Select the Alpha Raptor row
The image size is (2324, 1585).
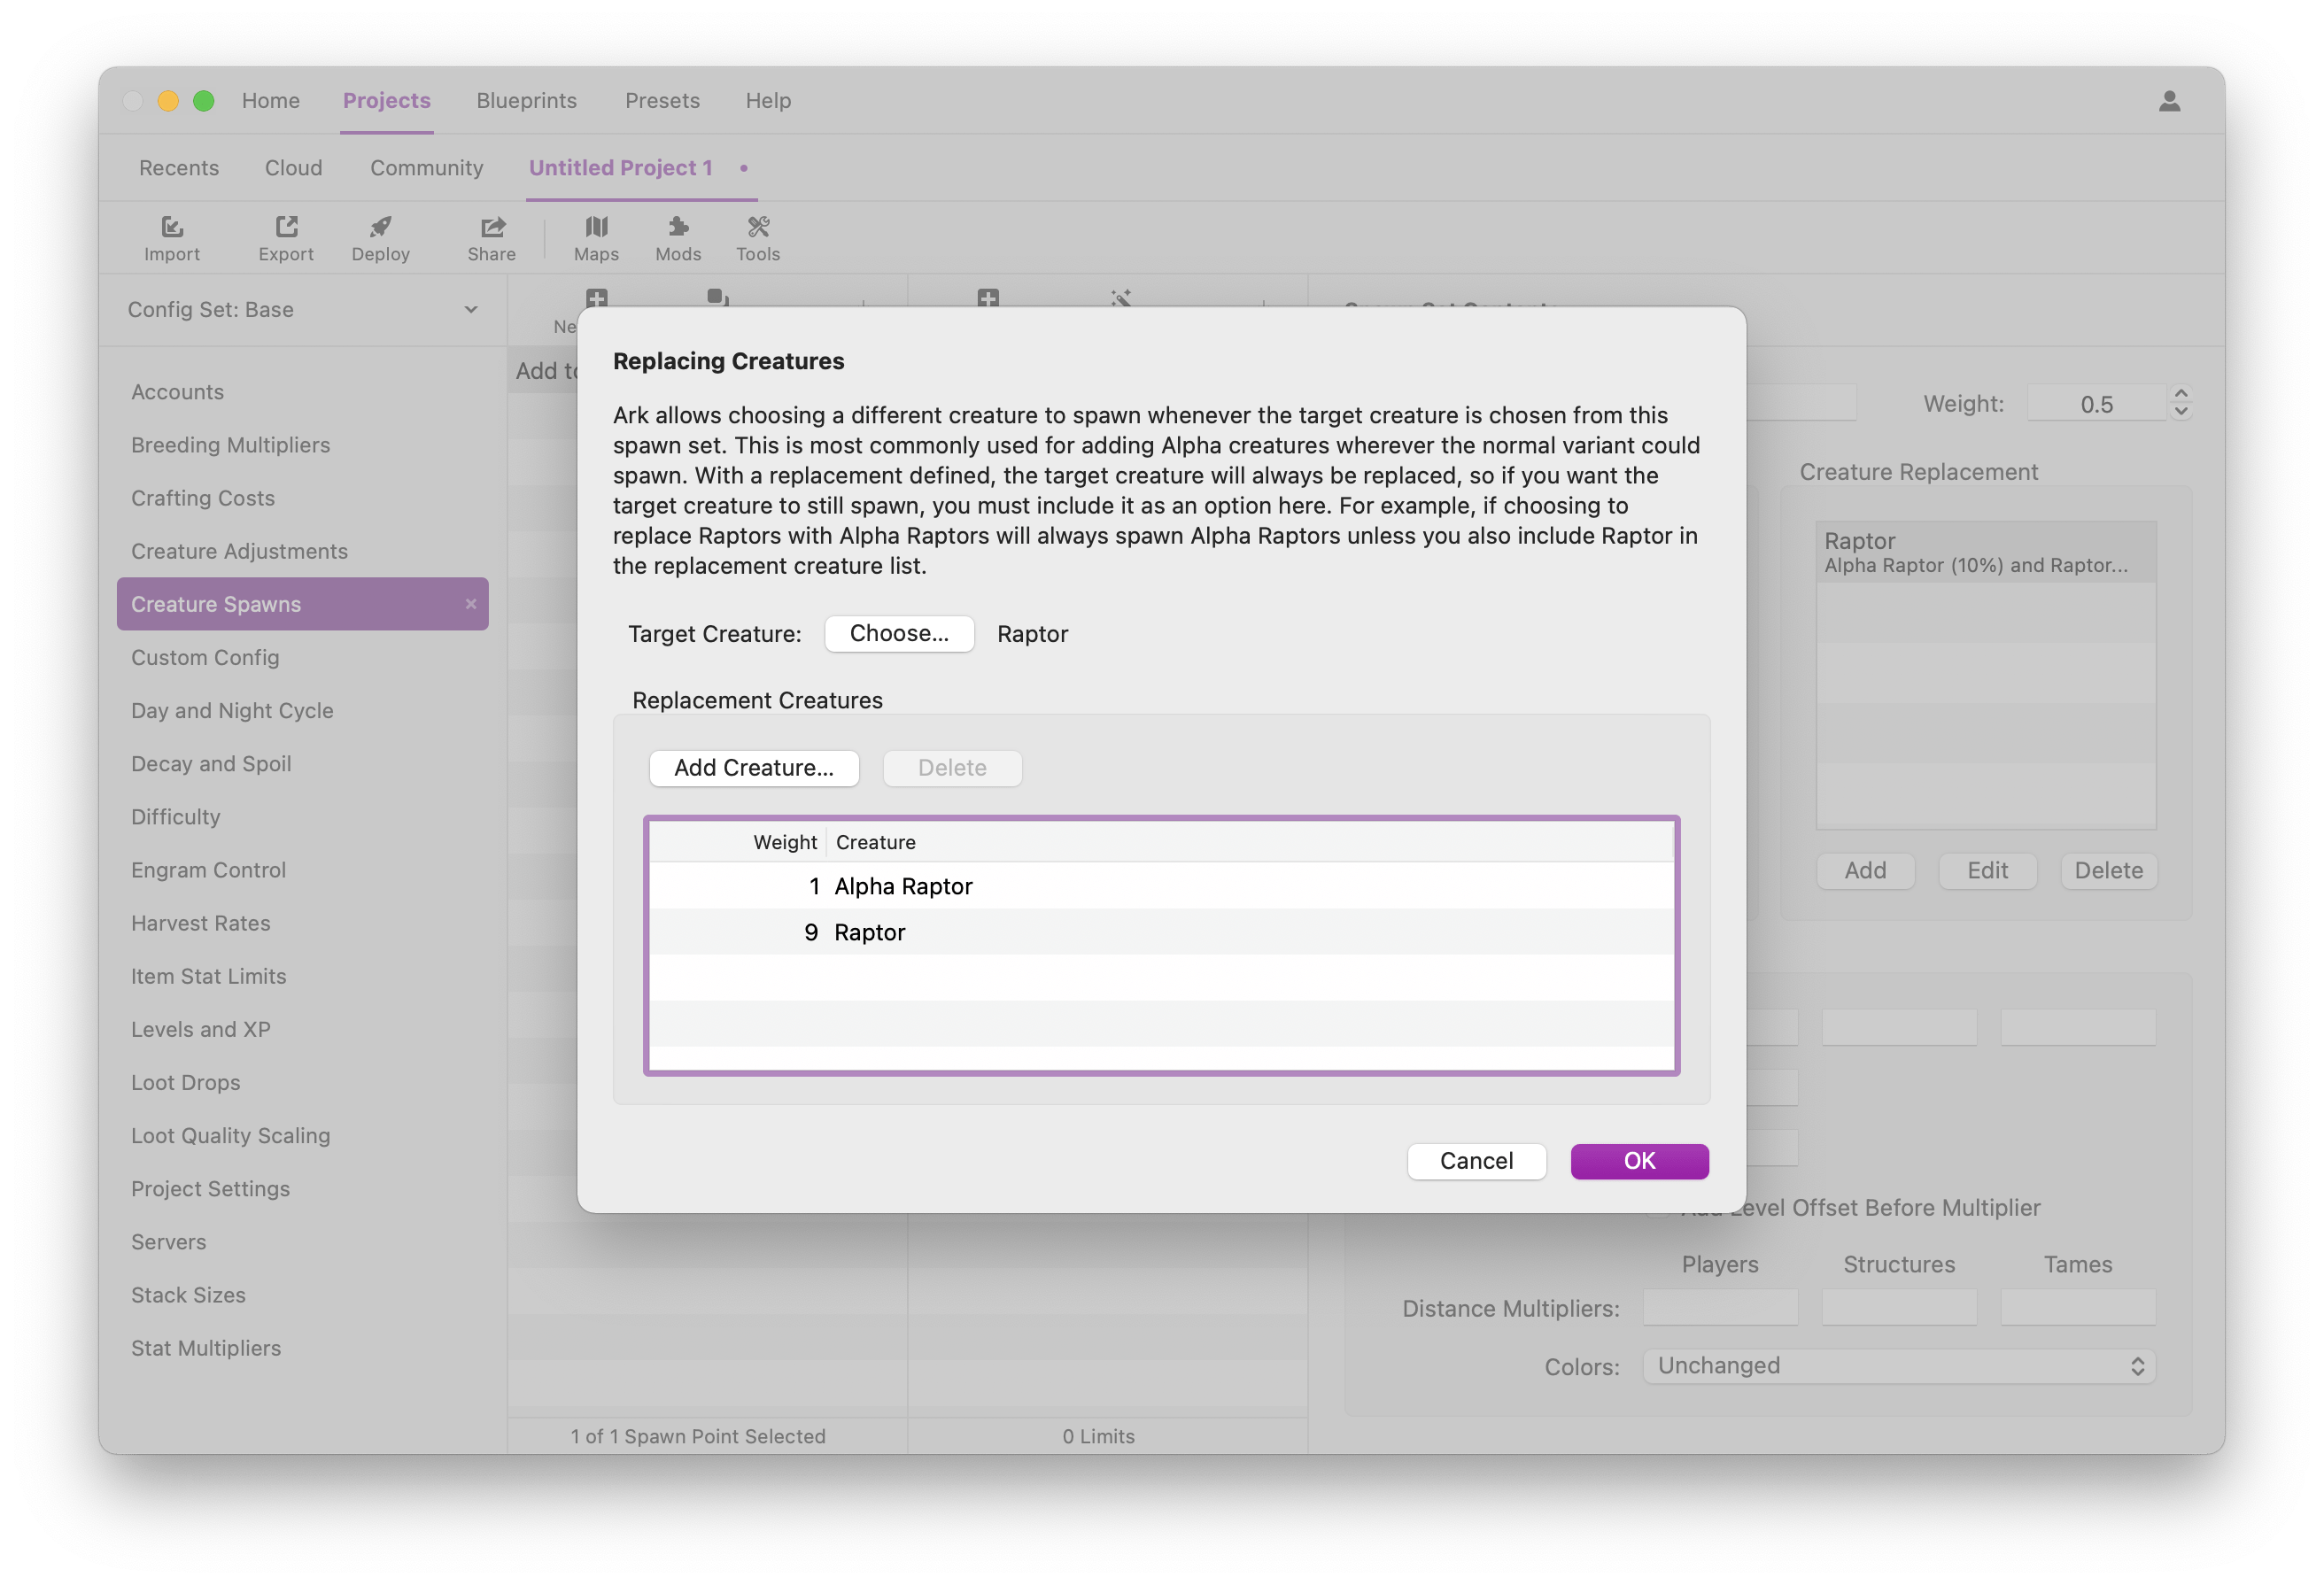pyautogui.click(x=903, y=887)
